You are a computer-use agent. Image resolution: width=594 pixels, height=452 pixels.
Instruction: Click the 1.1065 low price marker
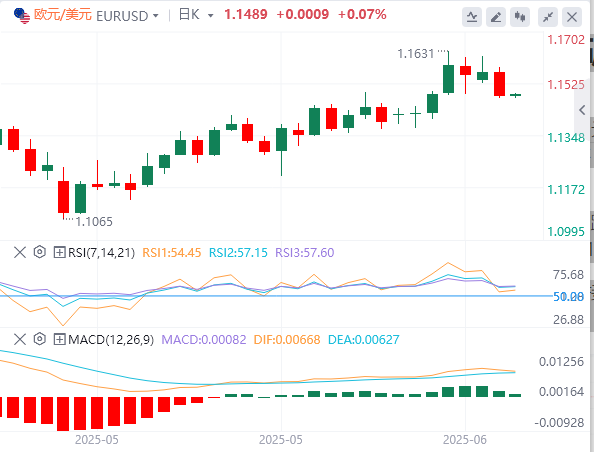pyautogui.click(x=94, y=222)
